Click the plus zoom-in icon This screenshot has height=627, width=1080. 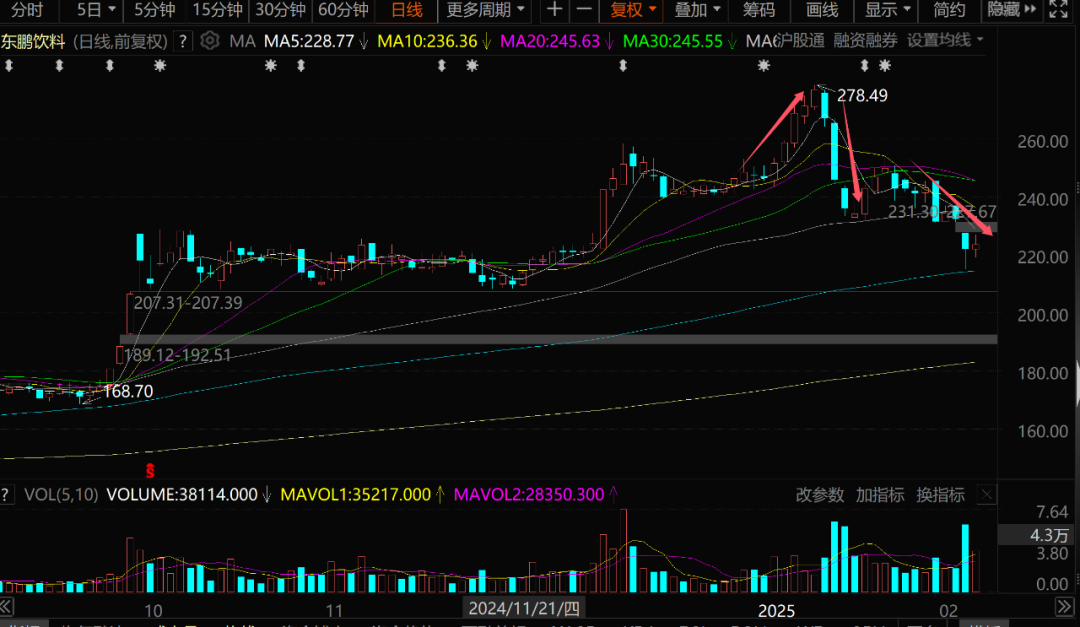pos(554,10)
